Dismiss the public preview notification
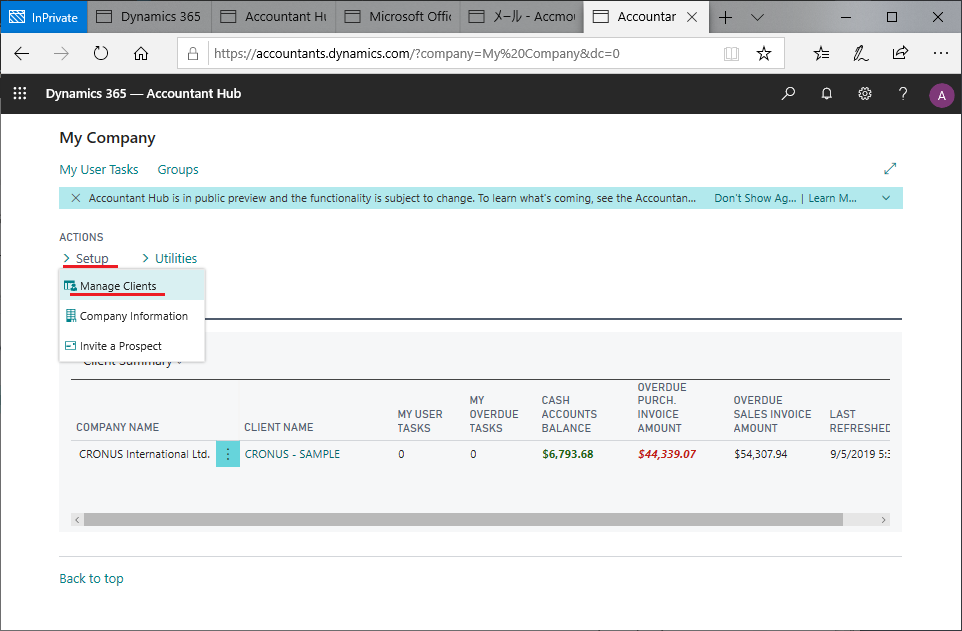The width and height of the screenshot is (962, 631). click(75, 198)
